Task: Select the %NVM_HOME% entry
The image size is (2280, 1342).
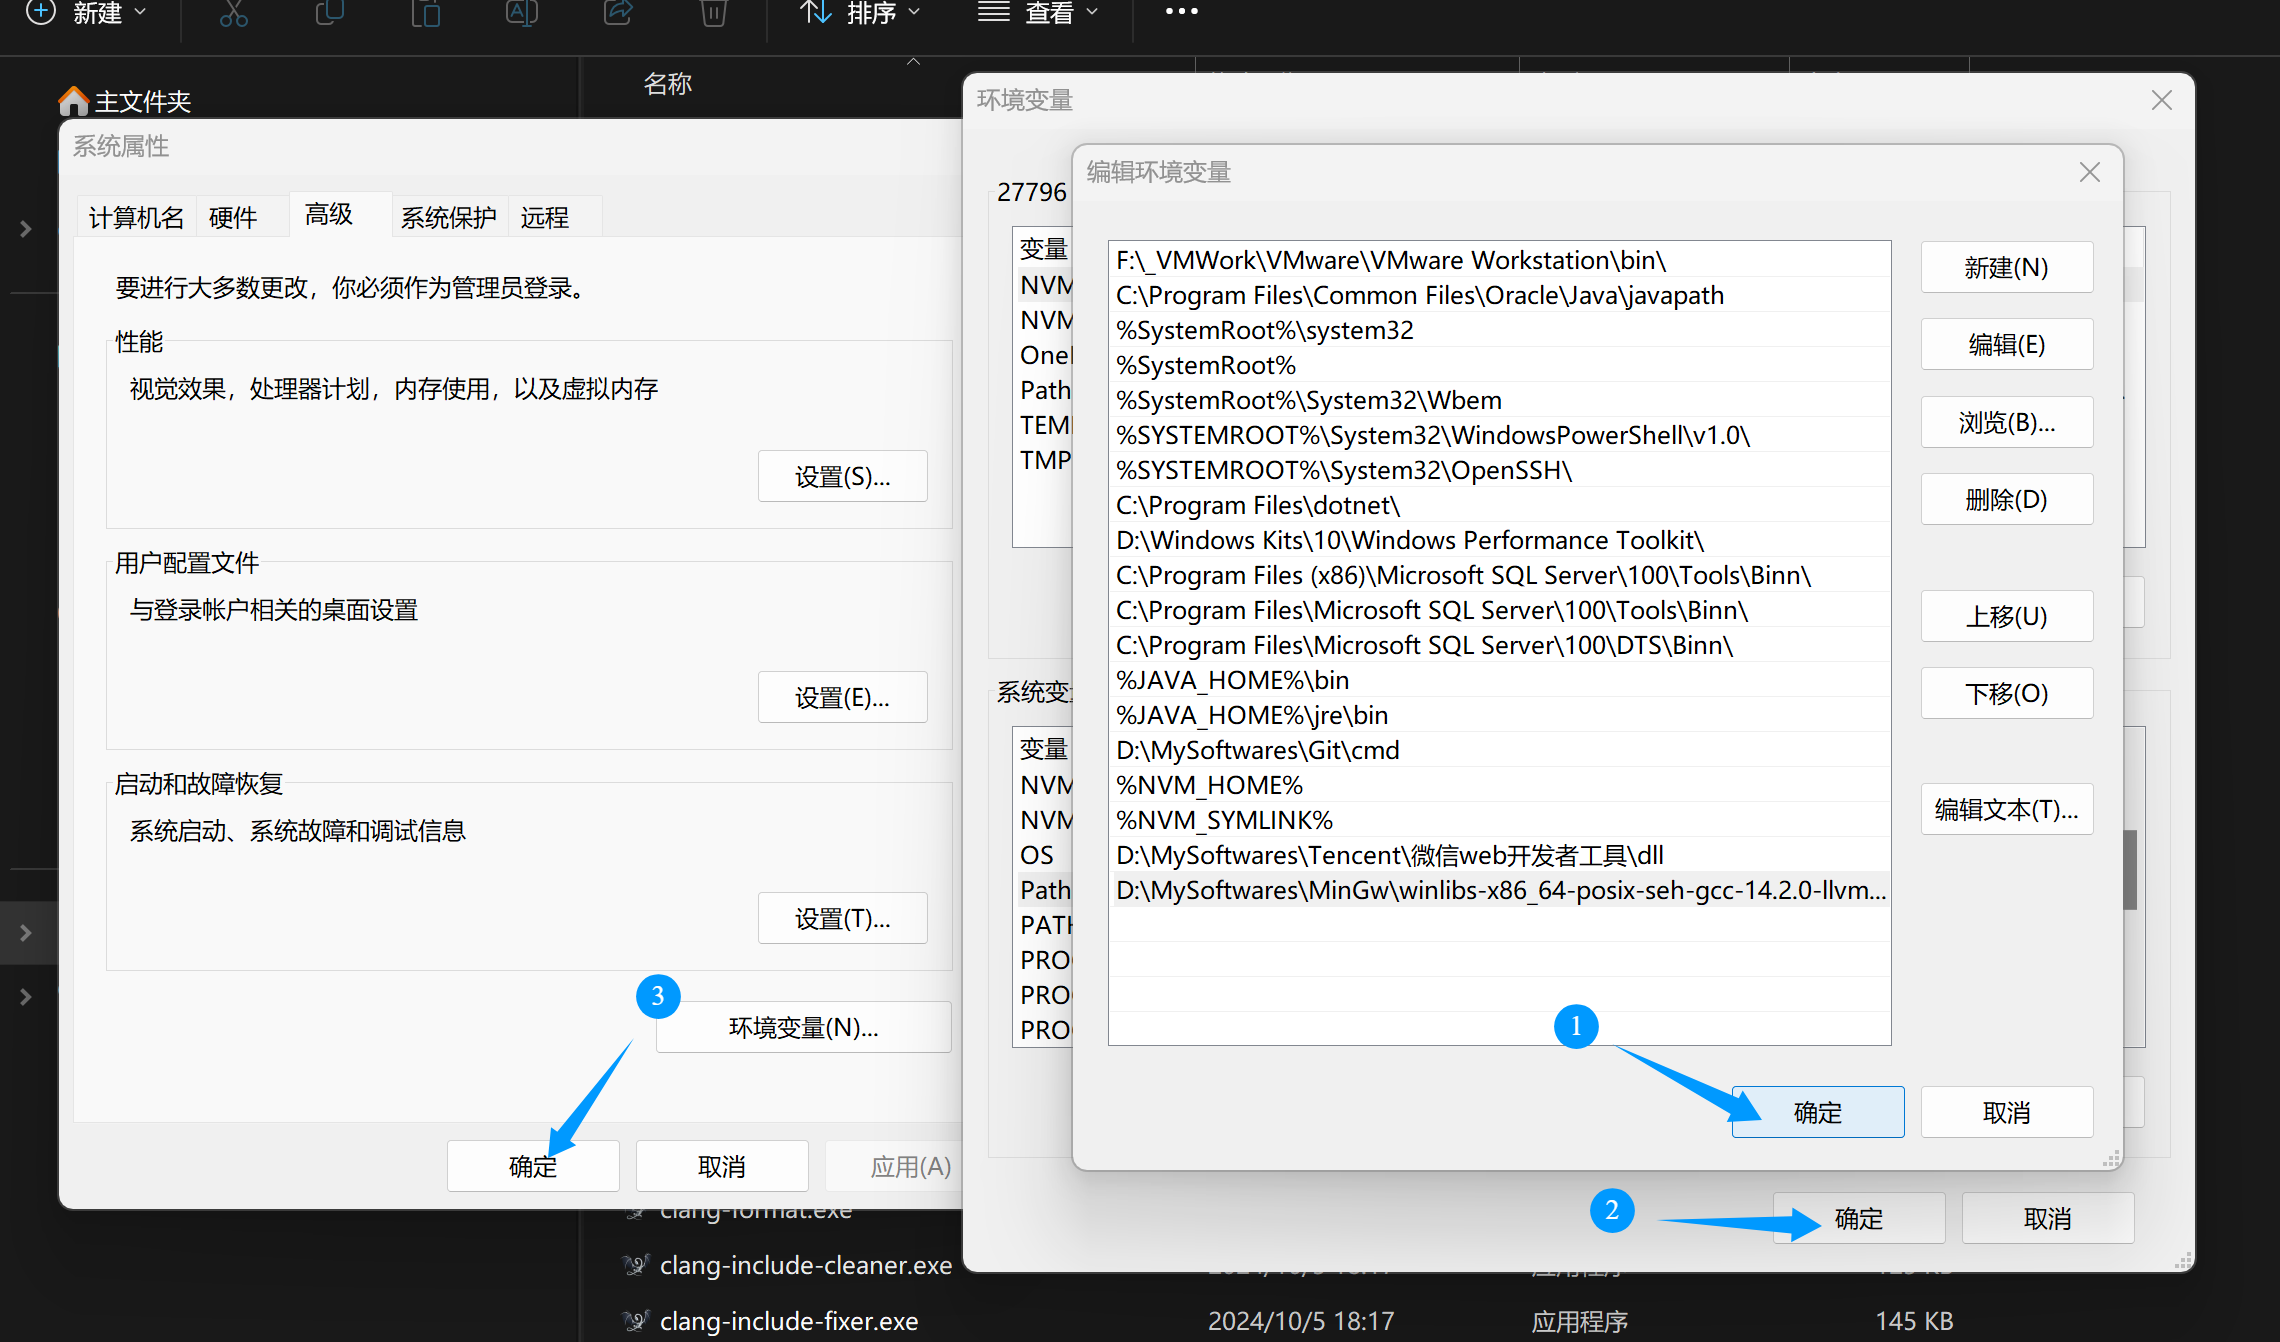Action: (x=1500, y=785)
